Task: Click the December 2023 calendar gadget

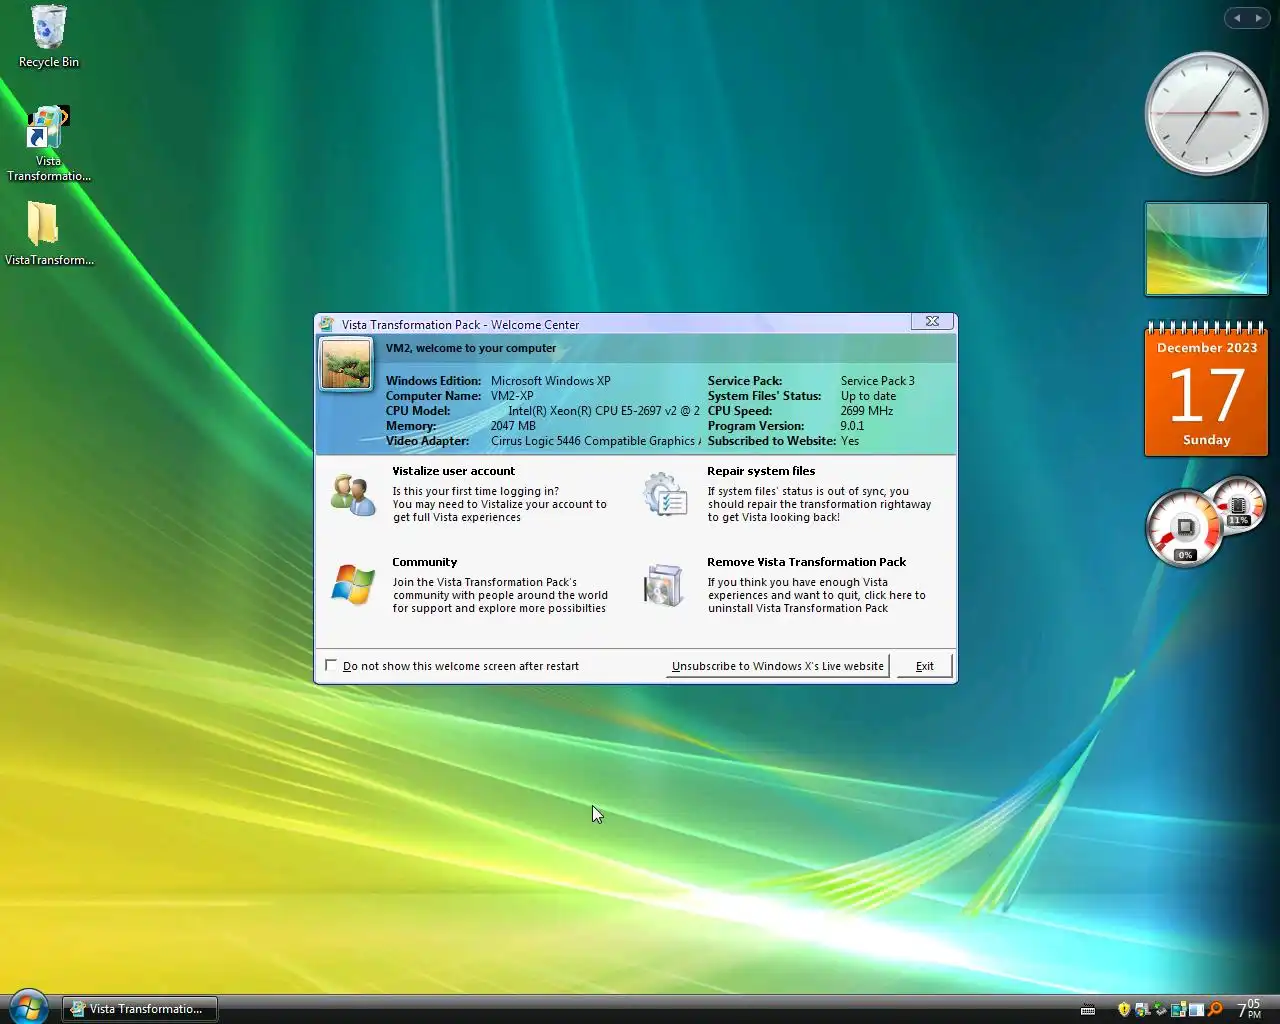Action: [x=1206, y=390]
